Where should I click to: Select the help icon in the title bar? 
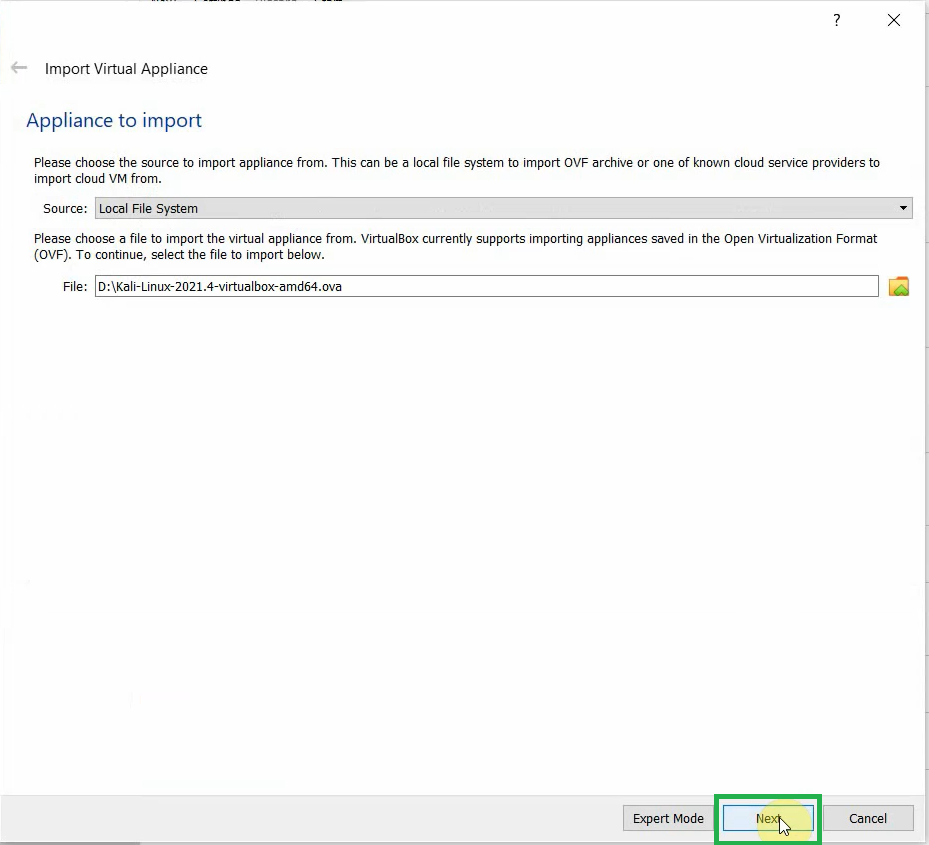837,20
